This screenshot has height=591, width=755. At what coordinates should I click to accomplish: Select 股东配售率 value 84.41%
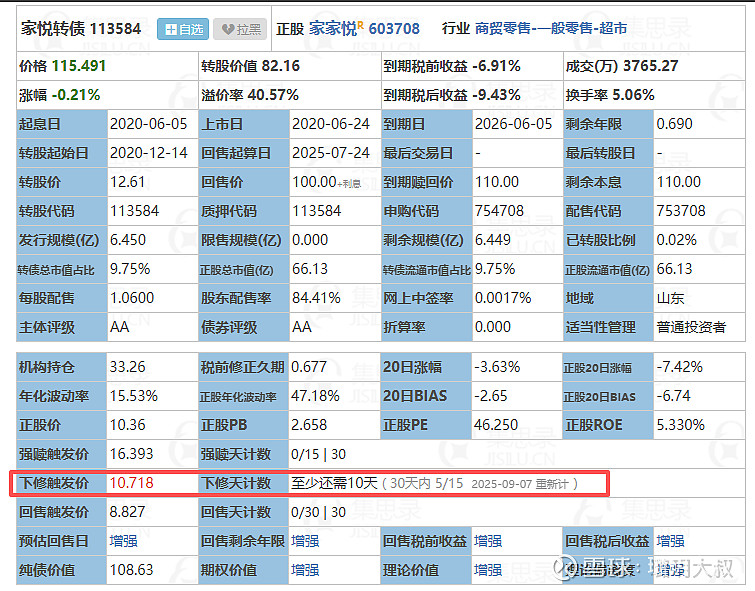pyautogui.click(x=316, y=298)
